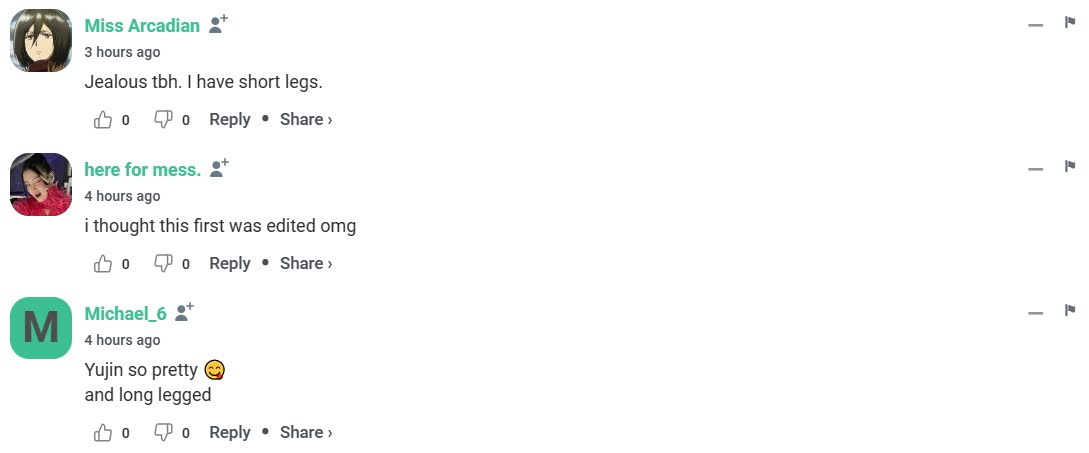The height and width of the screenshot is (453, 1089).
Task: Collapse the here for mess. comment thread
Action: [1036, 169]
